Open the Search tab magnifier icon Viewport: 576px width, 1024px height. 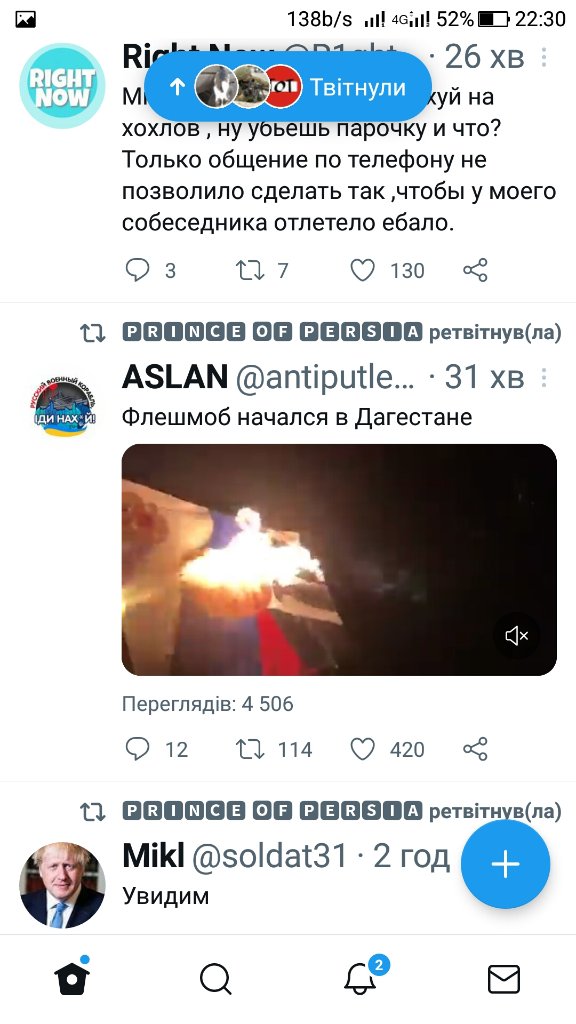(x=216, y=980)
